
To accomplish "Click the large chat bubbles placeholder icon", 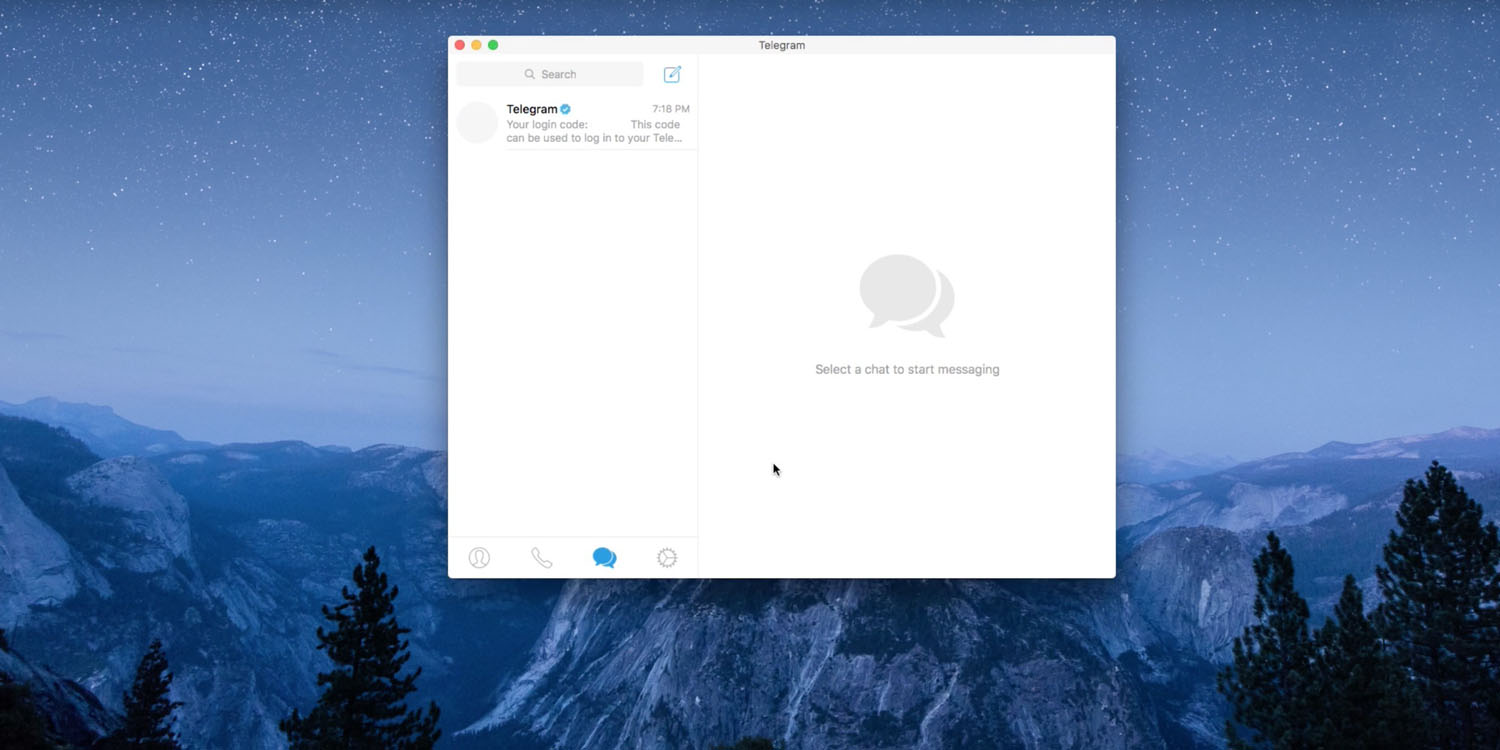I will click(x=906, y=296).
